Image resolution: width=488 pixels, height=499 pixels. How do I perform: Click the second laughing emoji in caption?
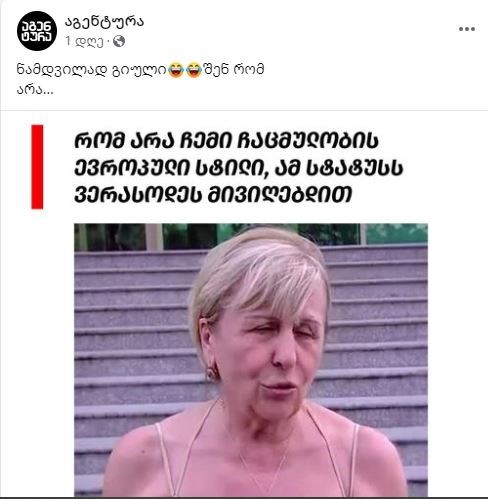pos(194,70)
